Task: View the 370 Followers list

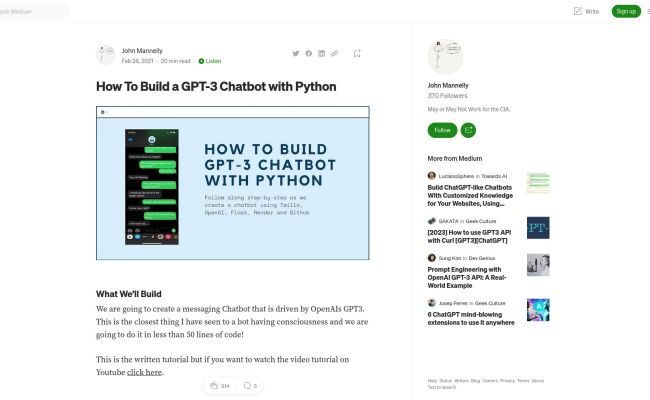Action: tap(447, 96)
